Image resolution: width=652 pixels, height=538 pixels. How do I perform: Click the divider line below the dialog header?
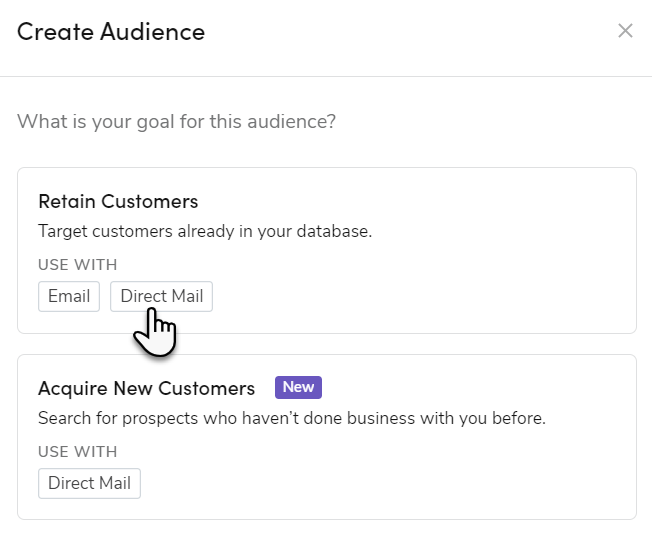(x=326, y=76)
